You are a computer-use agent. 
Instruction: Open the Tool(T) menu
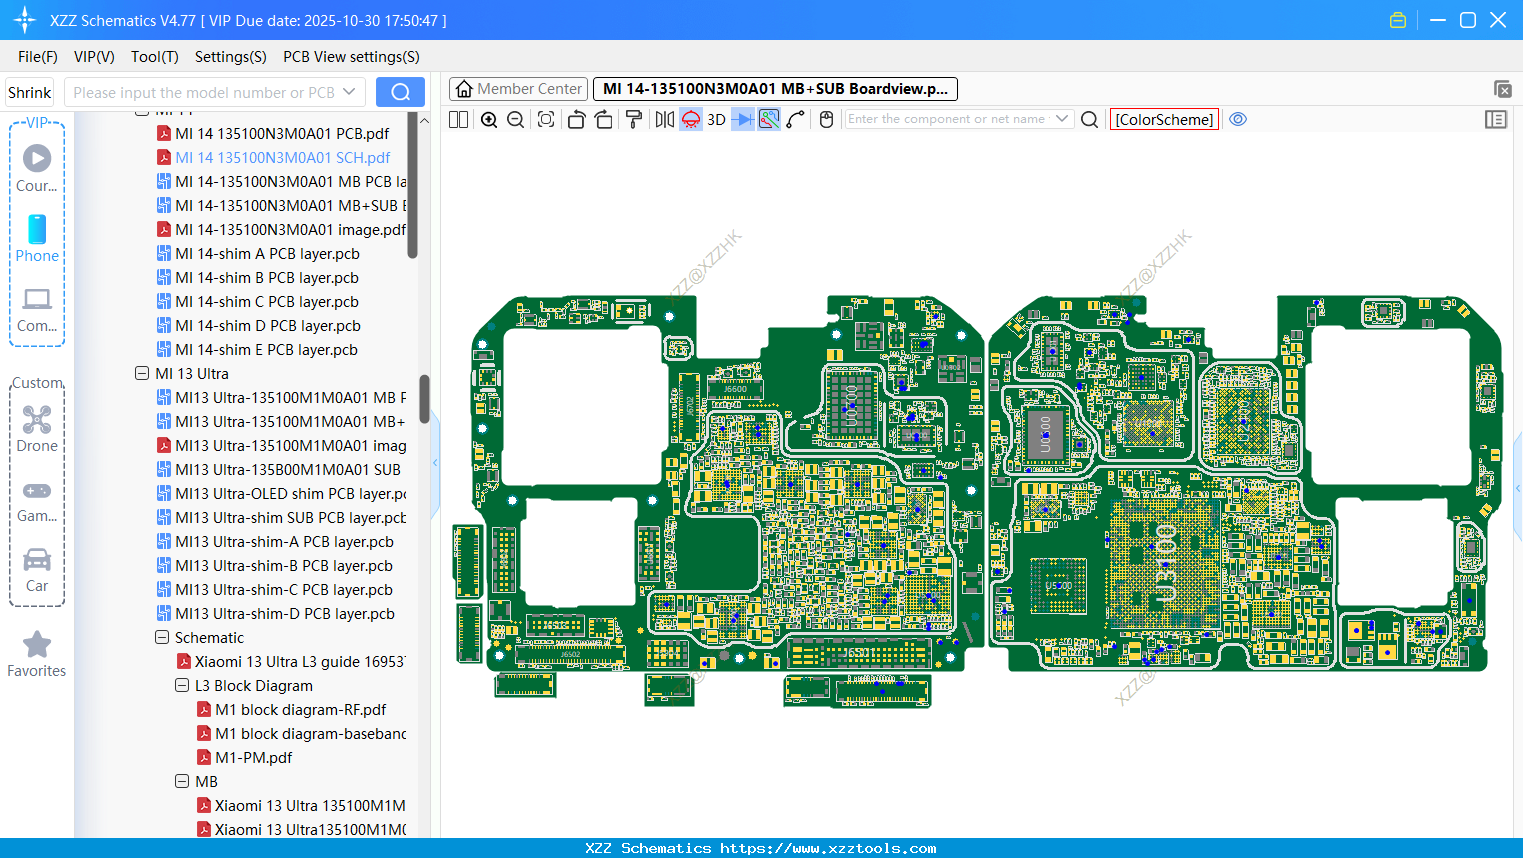pos(154,57)
